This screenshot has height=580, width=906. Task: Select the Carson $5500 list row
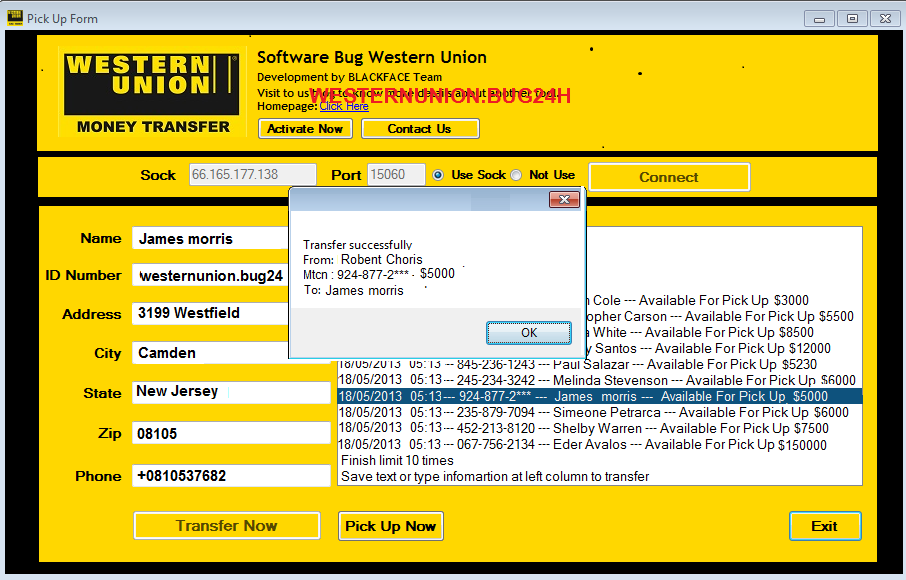[x=724, y=317]
